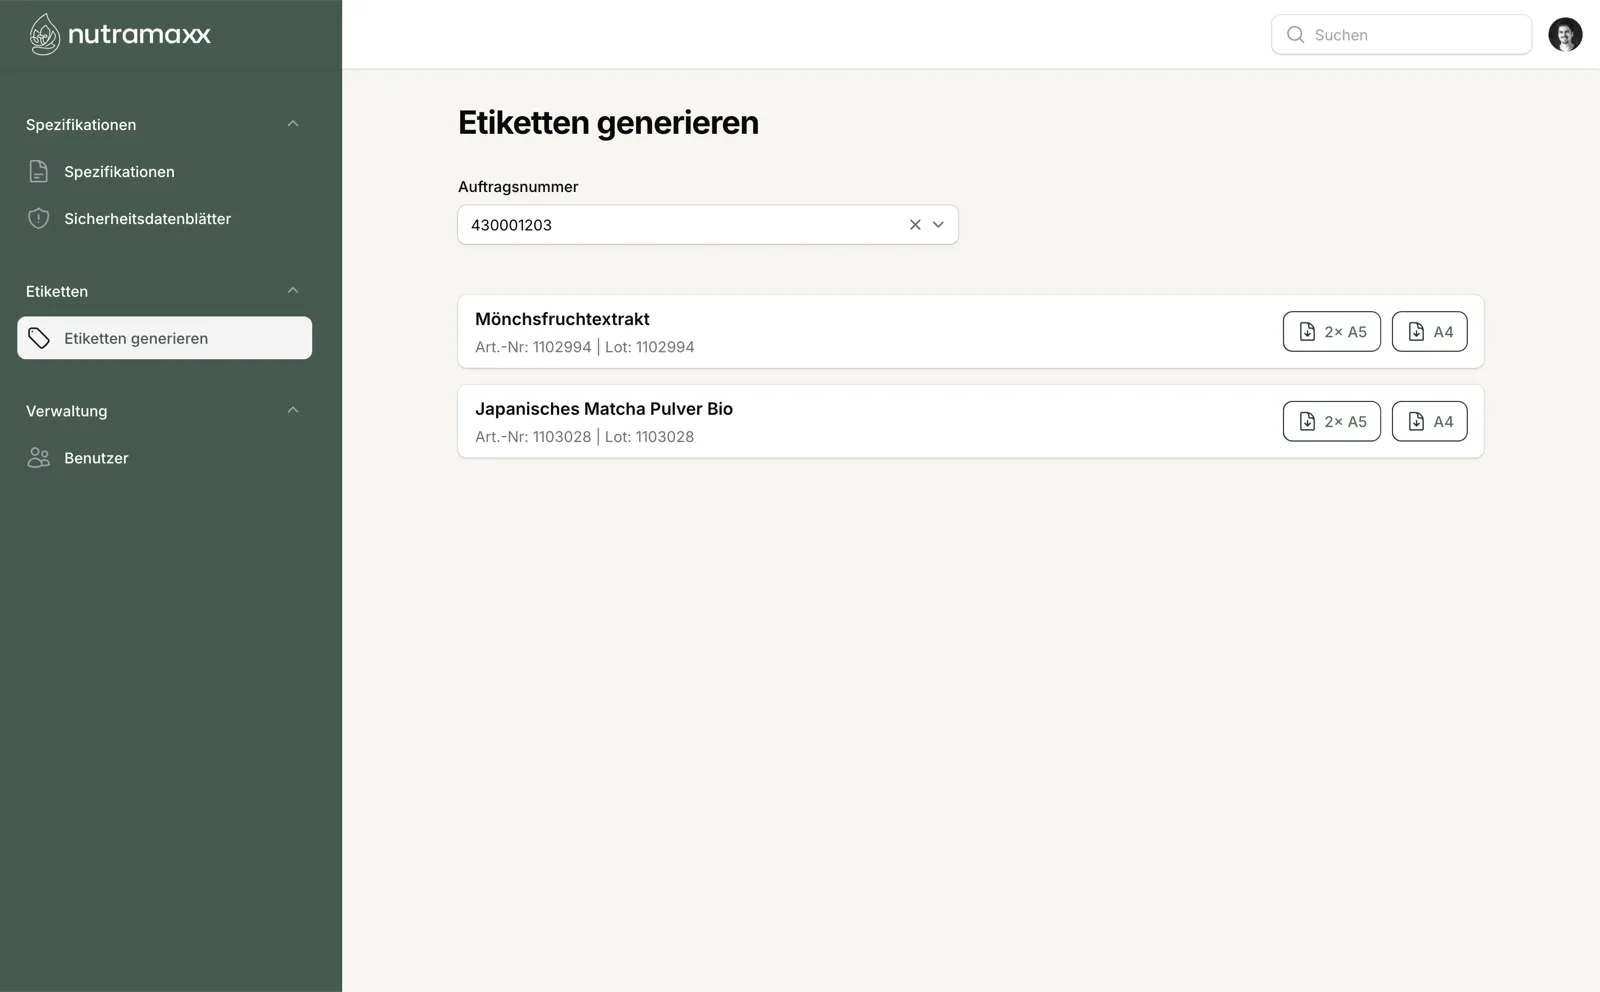Click the Sicherheitsdatenblätter shield icon

(x=39, y=219)
